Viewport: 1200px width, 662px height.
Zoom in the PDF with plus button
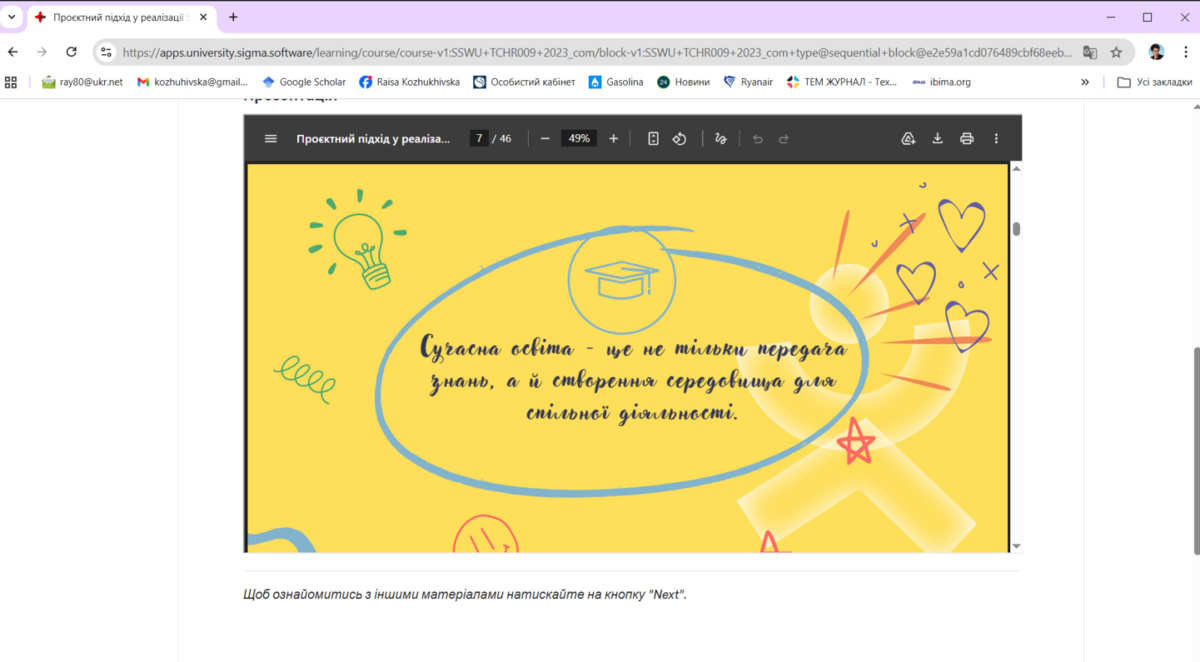click(x=613, y=139)
